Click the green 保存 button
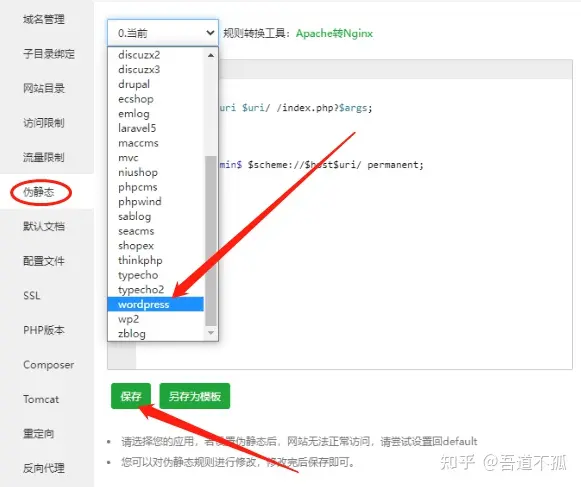Screen dimensions: 581x487 coord(131,396)
